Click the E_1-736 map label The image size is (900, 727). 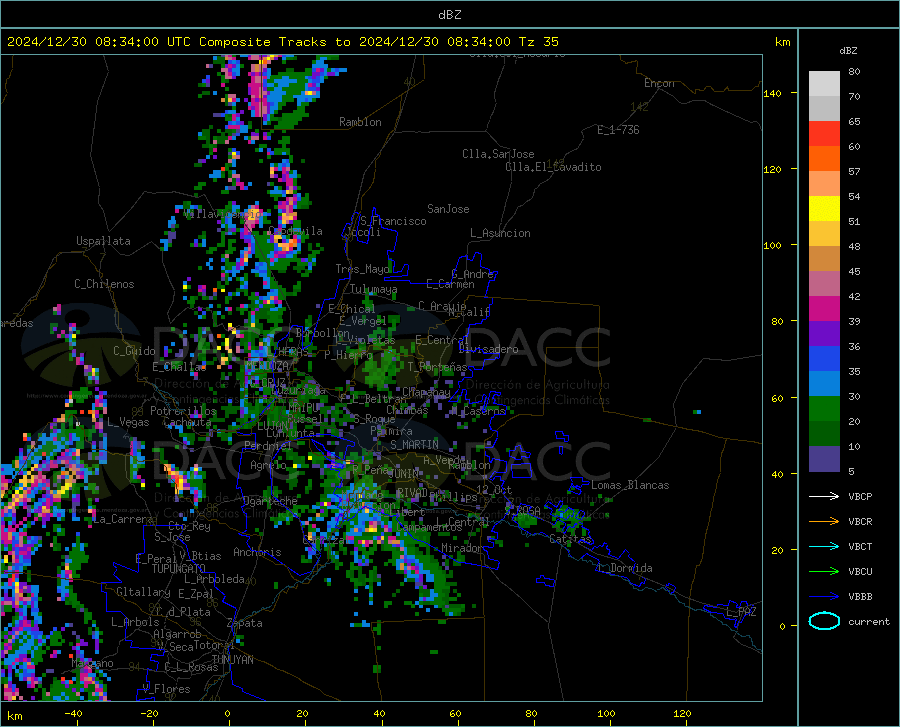[x=618, y=130]
